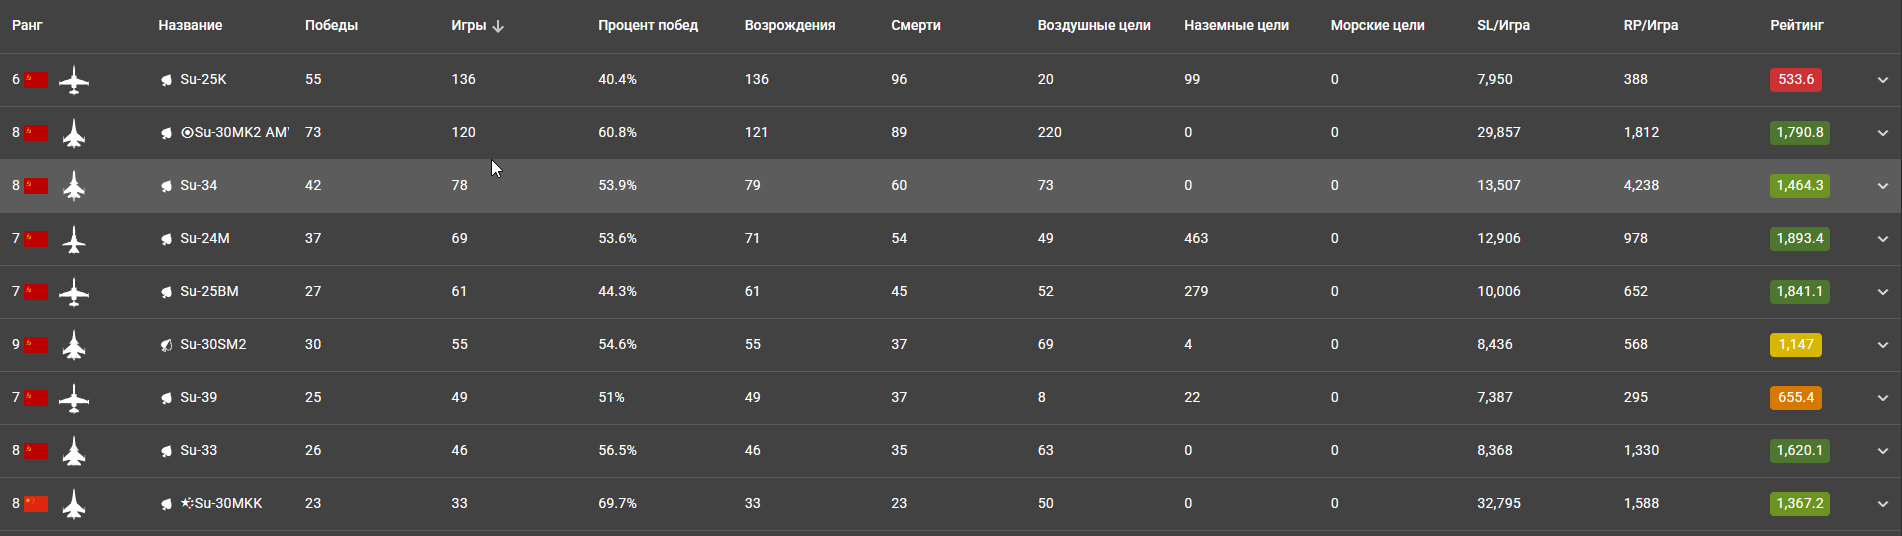This screenshot has height=536, width=1902.
Task: Sort by Воздушные цели column header
Action: [1093, 25]
